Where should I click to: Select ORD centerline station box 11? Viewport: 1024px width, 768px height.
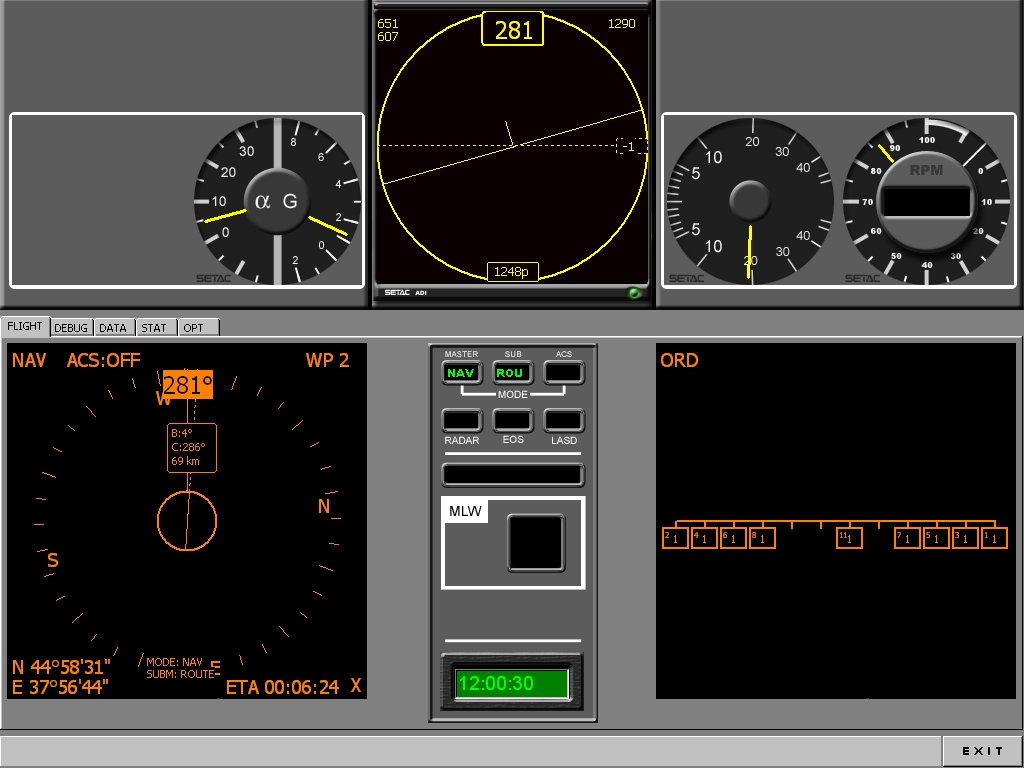click(849, 538)
